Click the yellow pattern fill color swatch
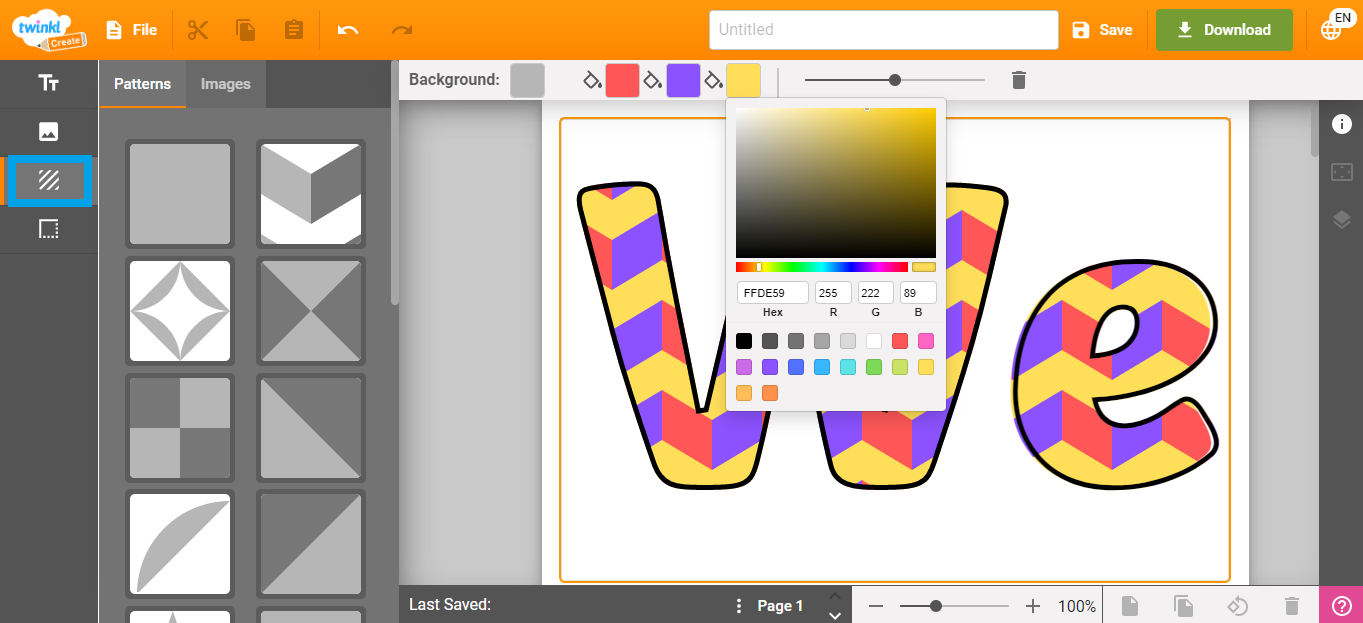1363x623 pixels. point(743,80)
